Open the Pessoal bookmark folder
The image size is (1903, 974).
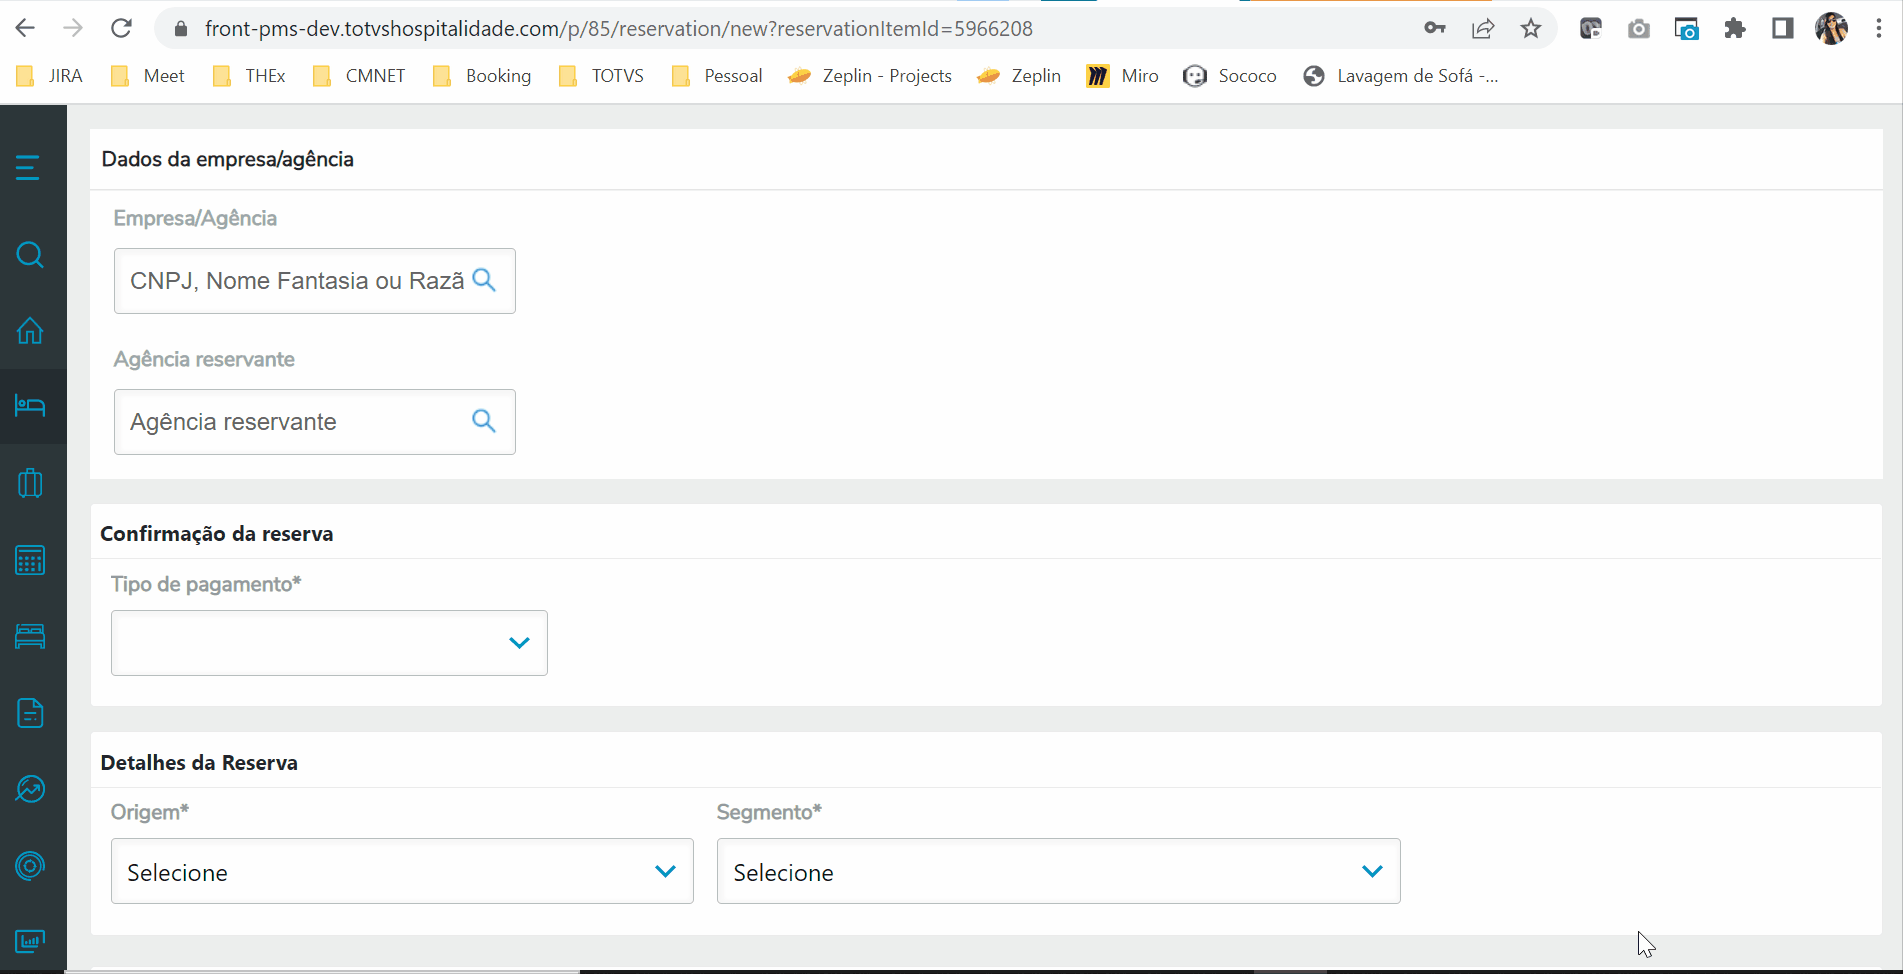716,76
